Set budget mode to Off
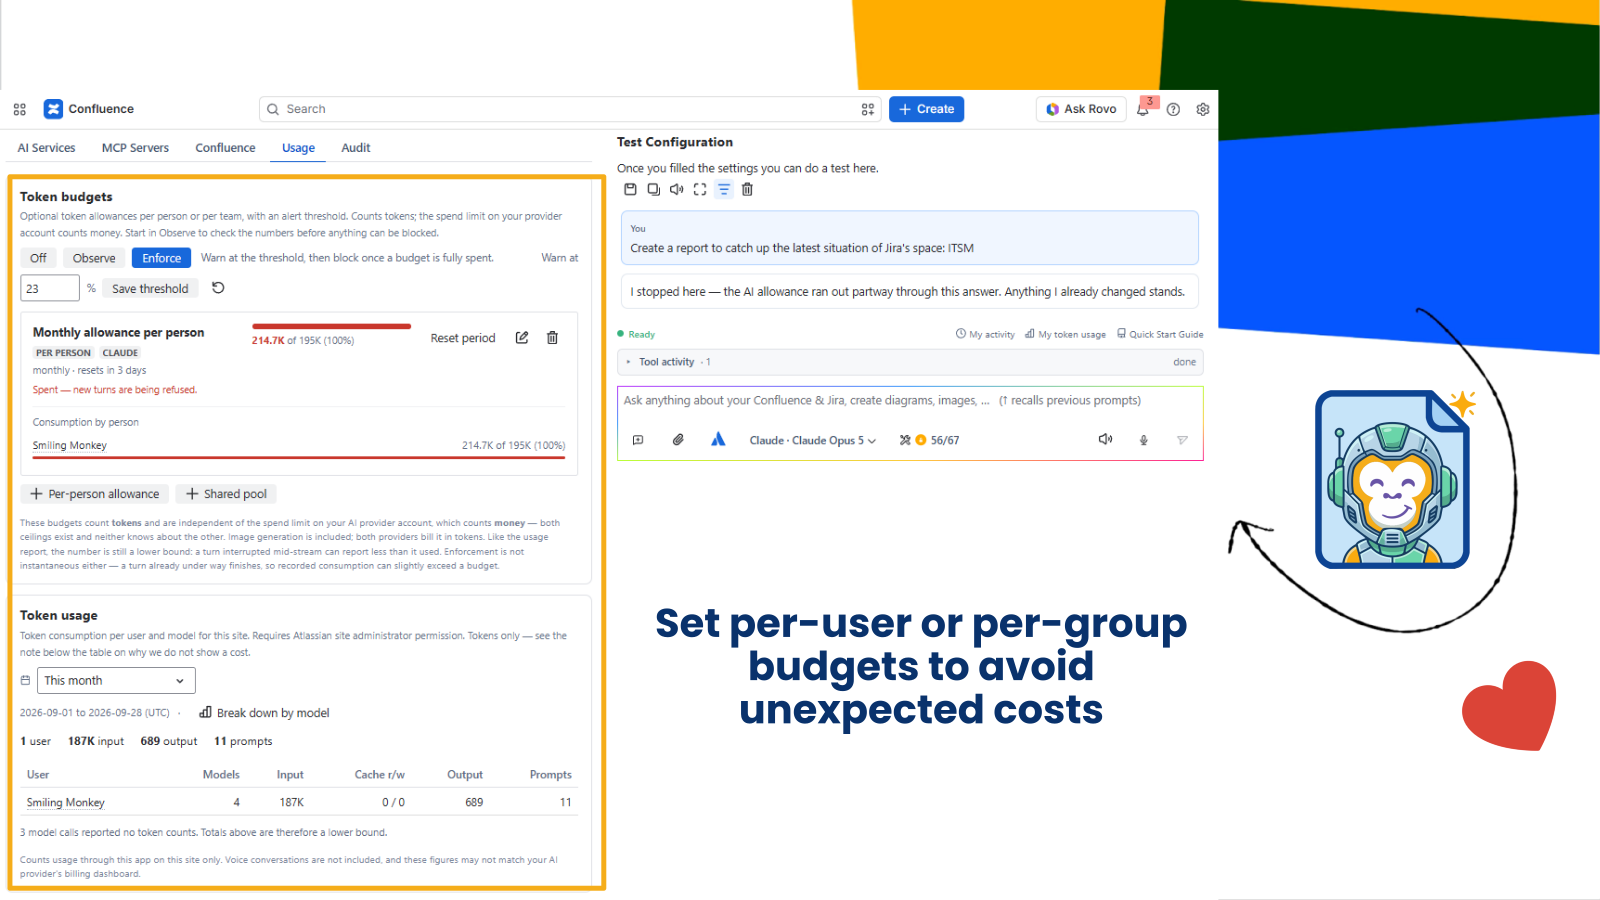 tap(38, 258)
